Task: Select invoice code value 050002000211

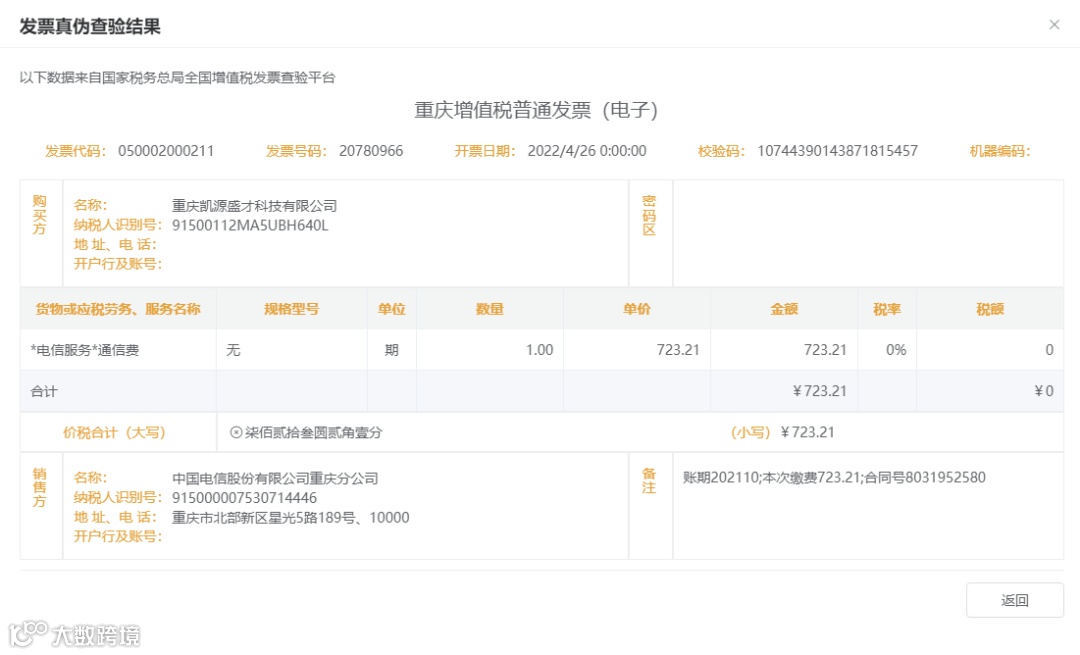Action: (x=166, y=151)
